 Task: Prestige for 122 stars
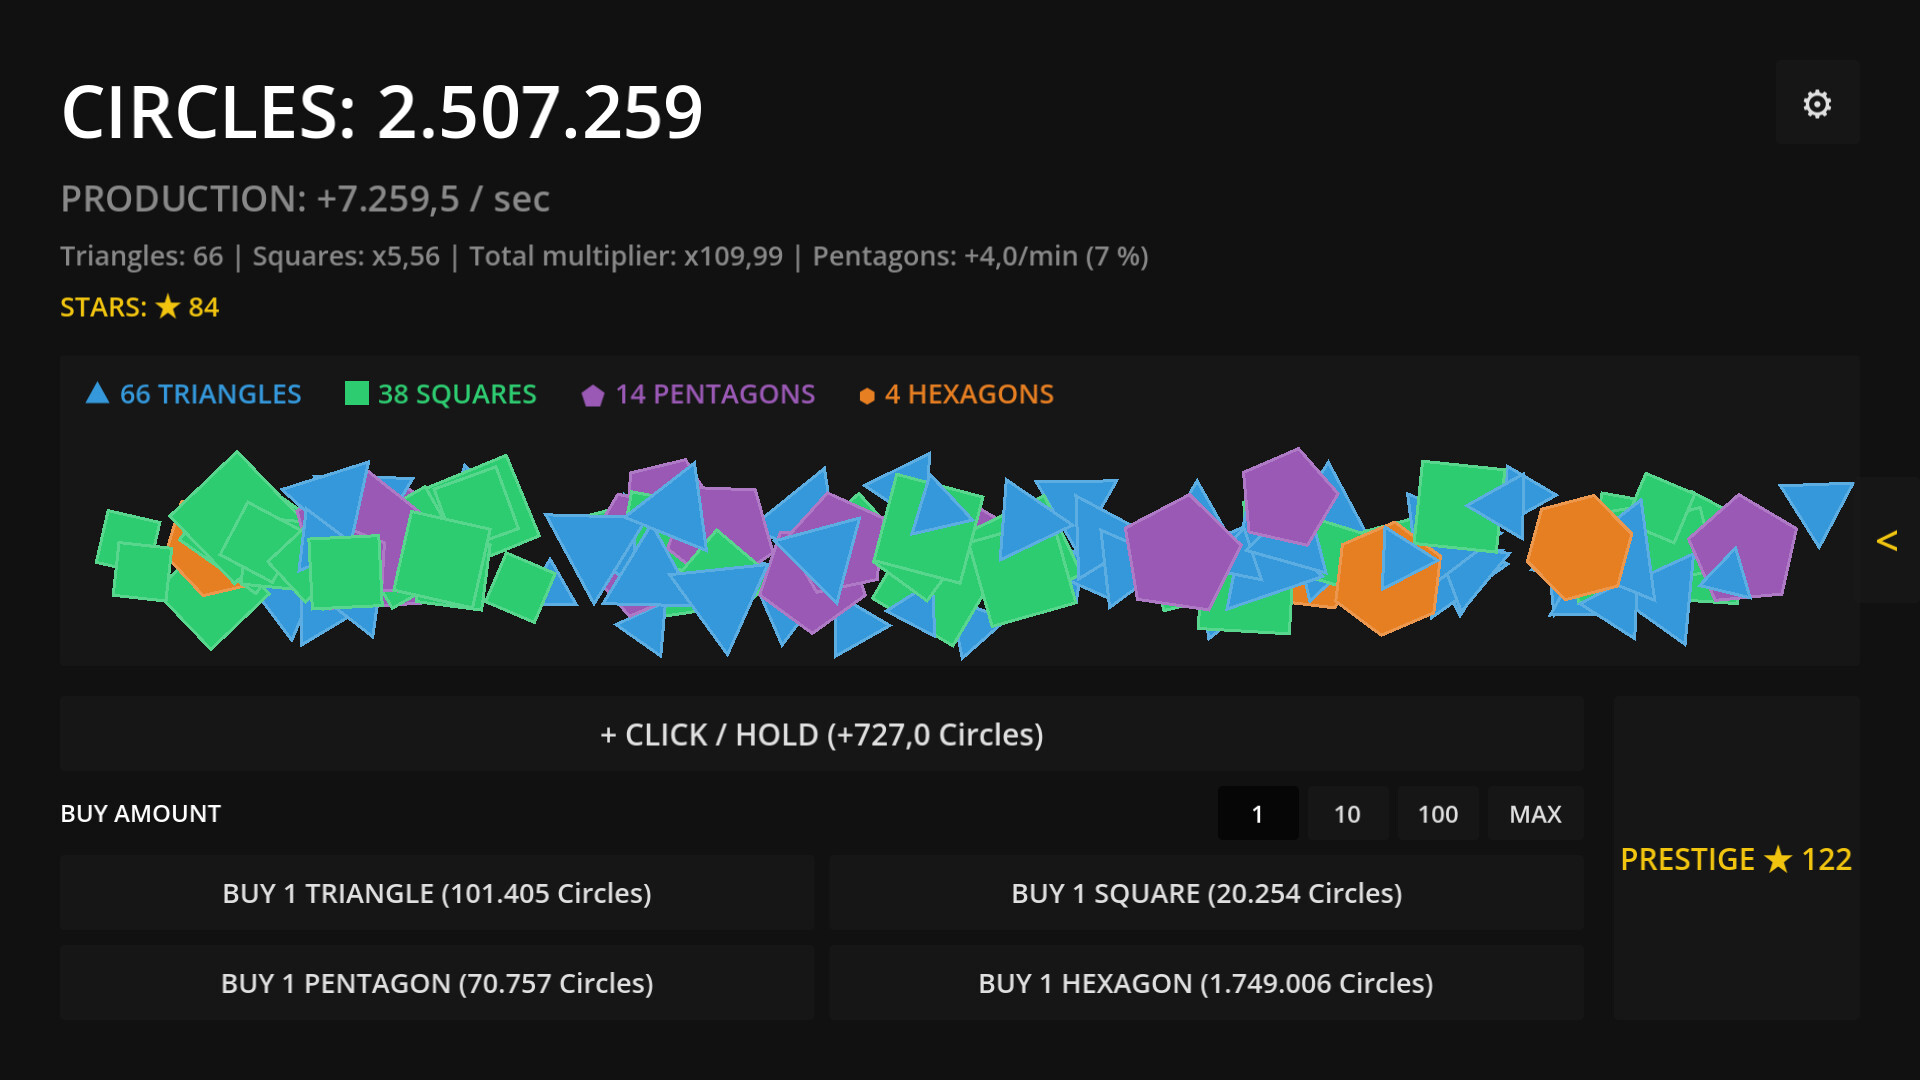(x=1736, y=859)
